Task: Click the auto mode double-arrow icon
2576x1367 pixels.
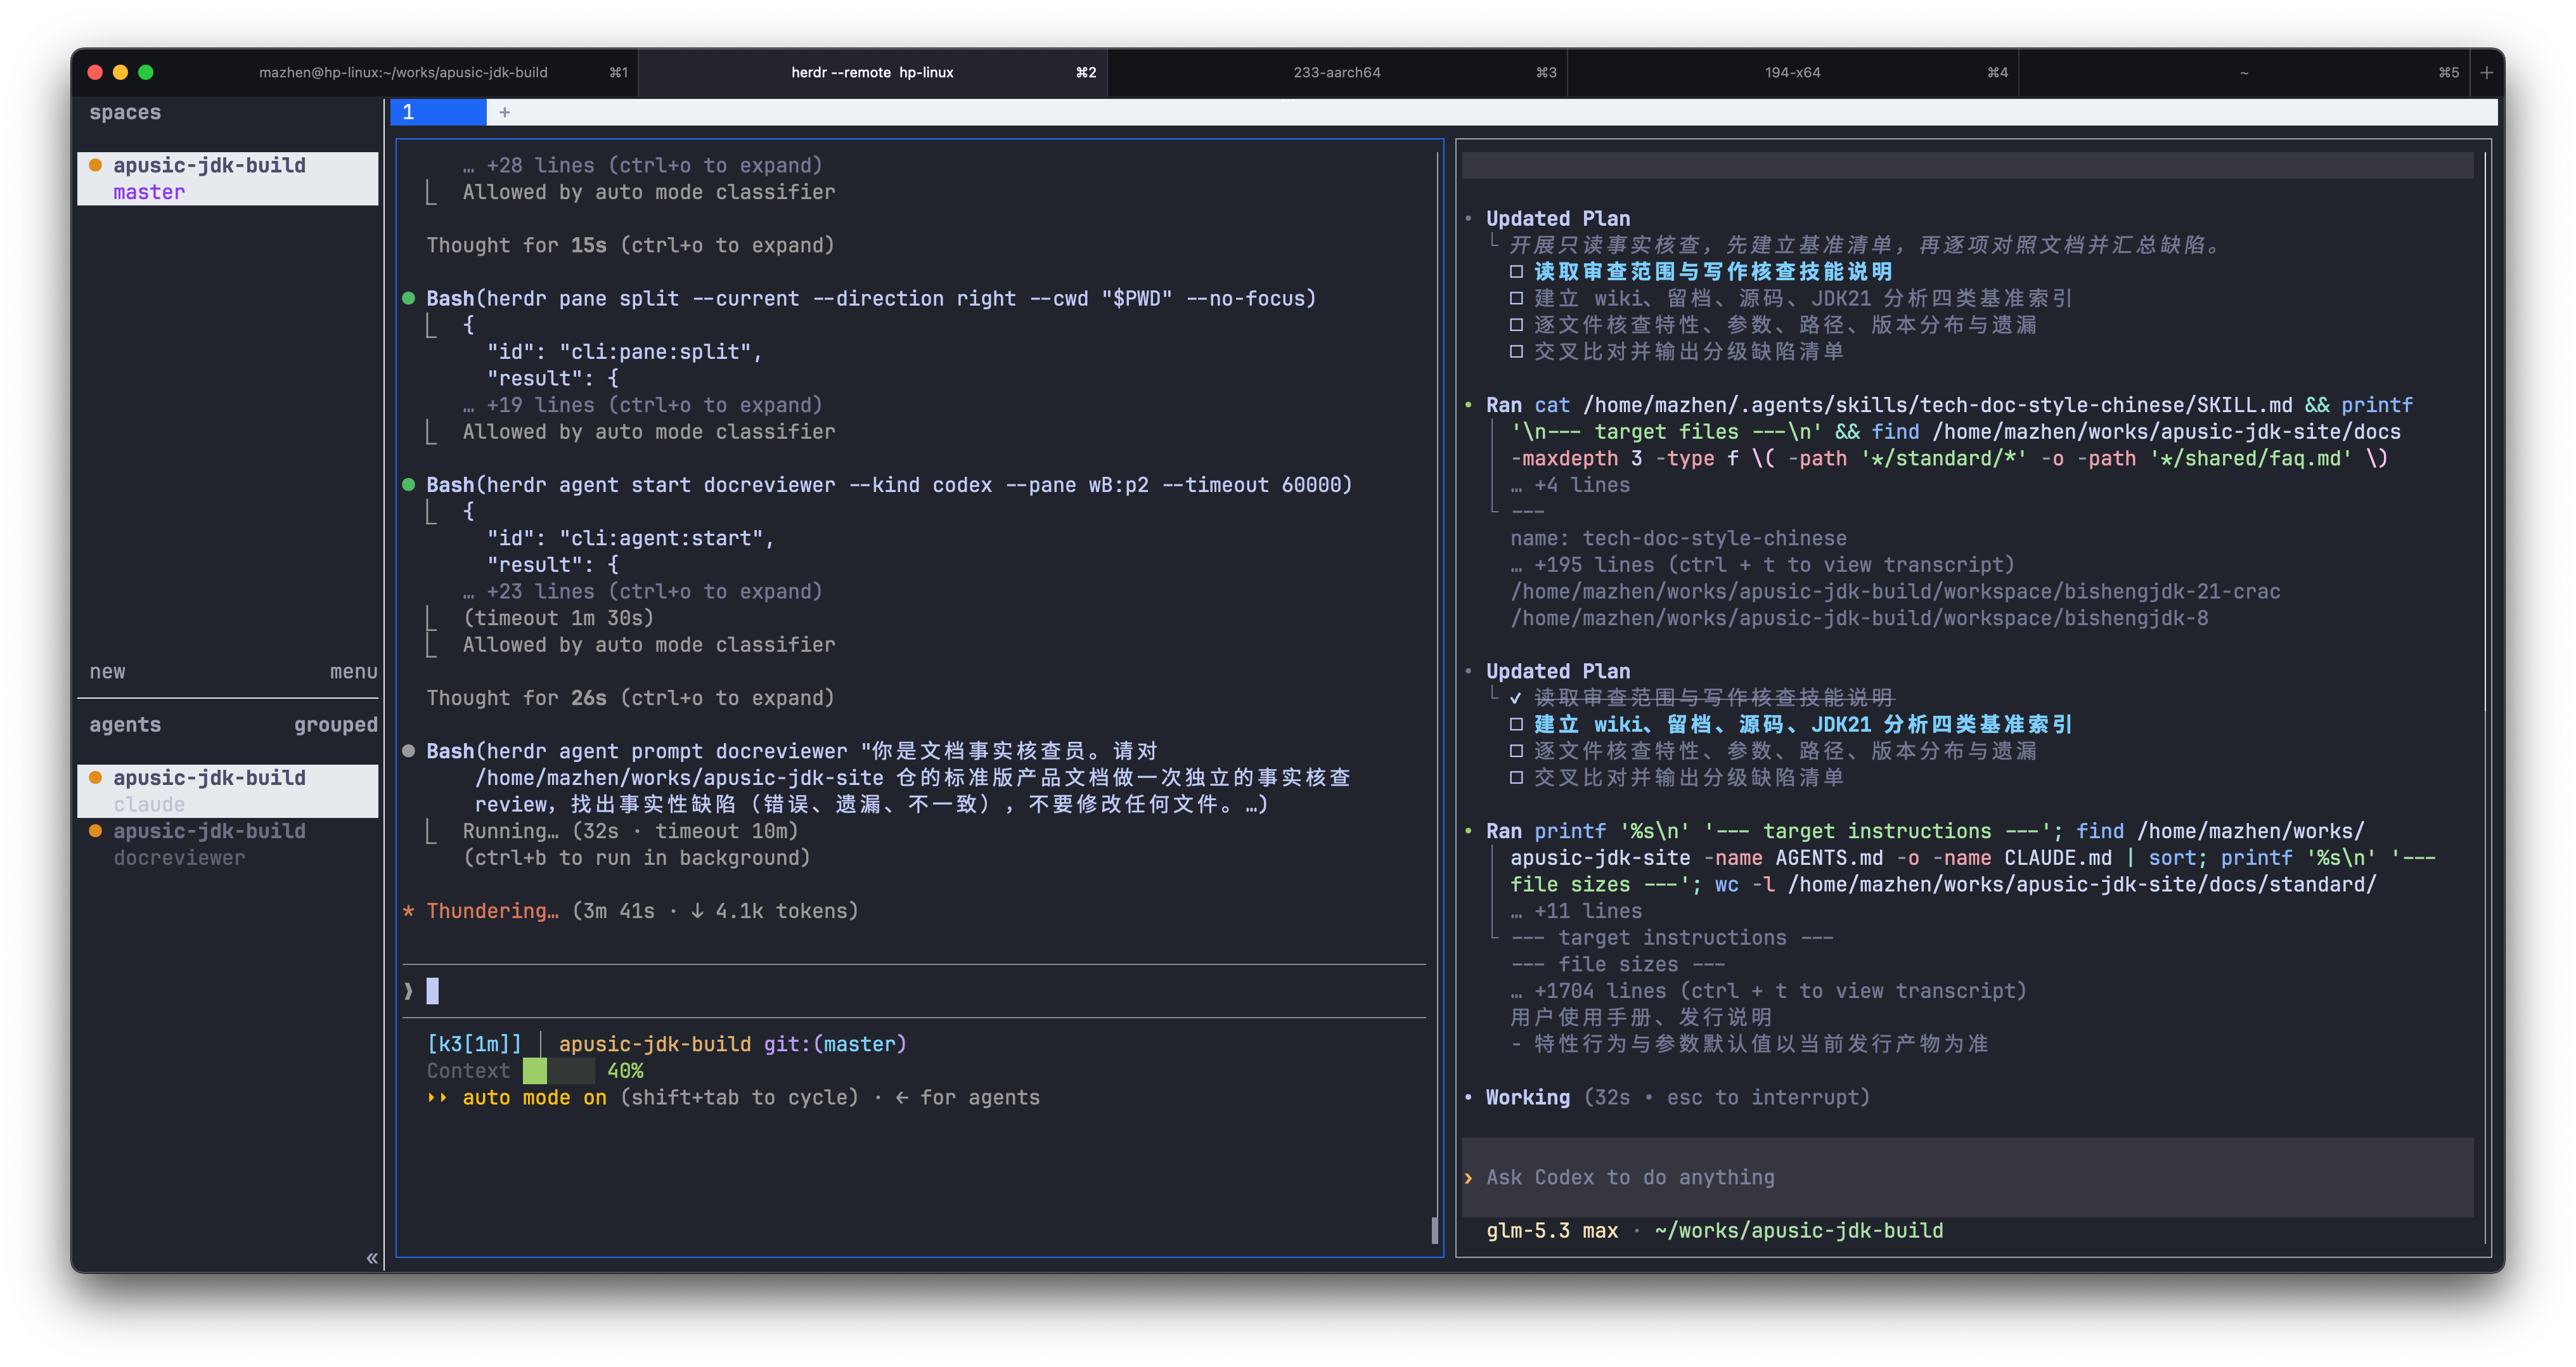Action: [437, 1097]
